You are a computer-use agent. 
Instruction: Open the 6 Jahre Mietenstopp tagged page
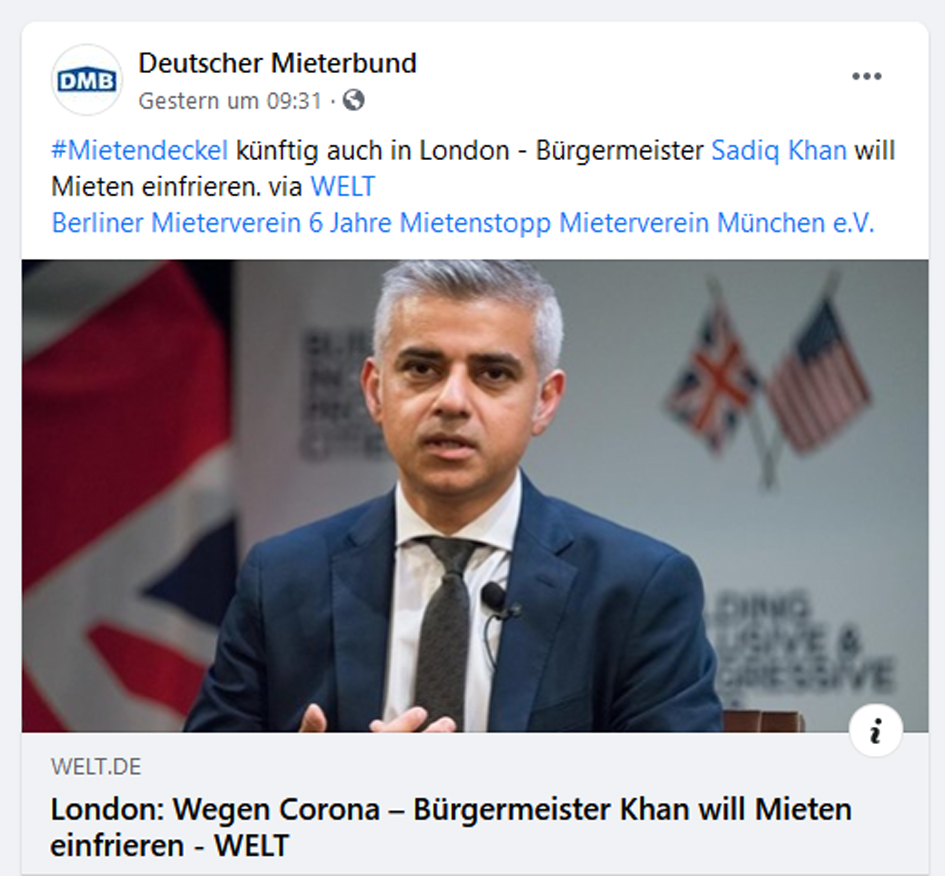click(x=430, y=223)
